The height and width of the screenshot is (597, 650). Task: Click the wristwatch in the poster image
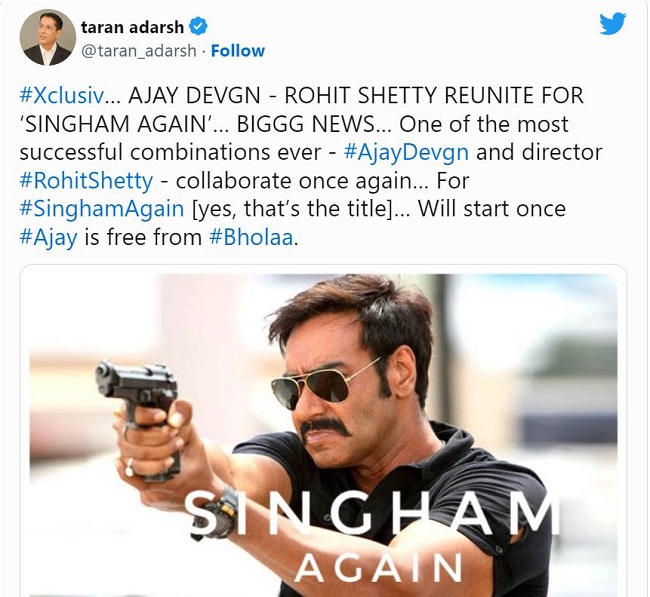coord(218,514)
